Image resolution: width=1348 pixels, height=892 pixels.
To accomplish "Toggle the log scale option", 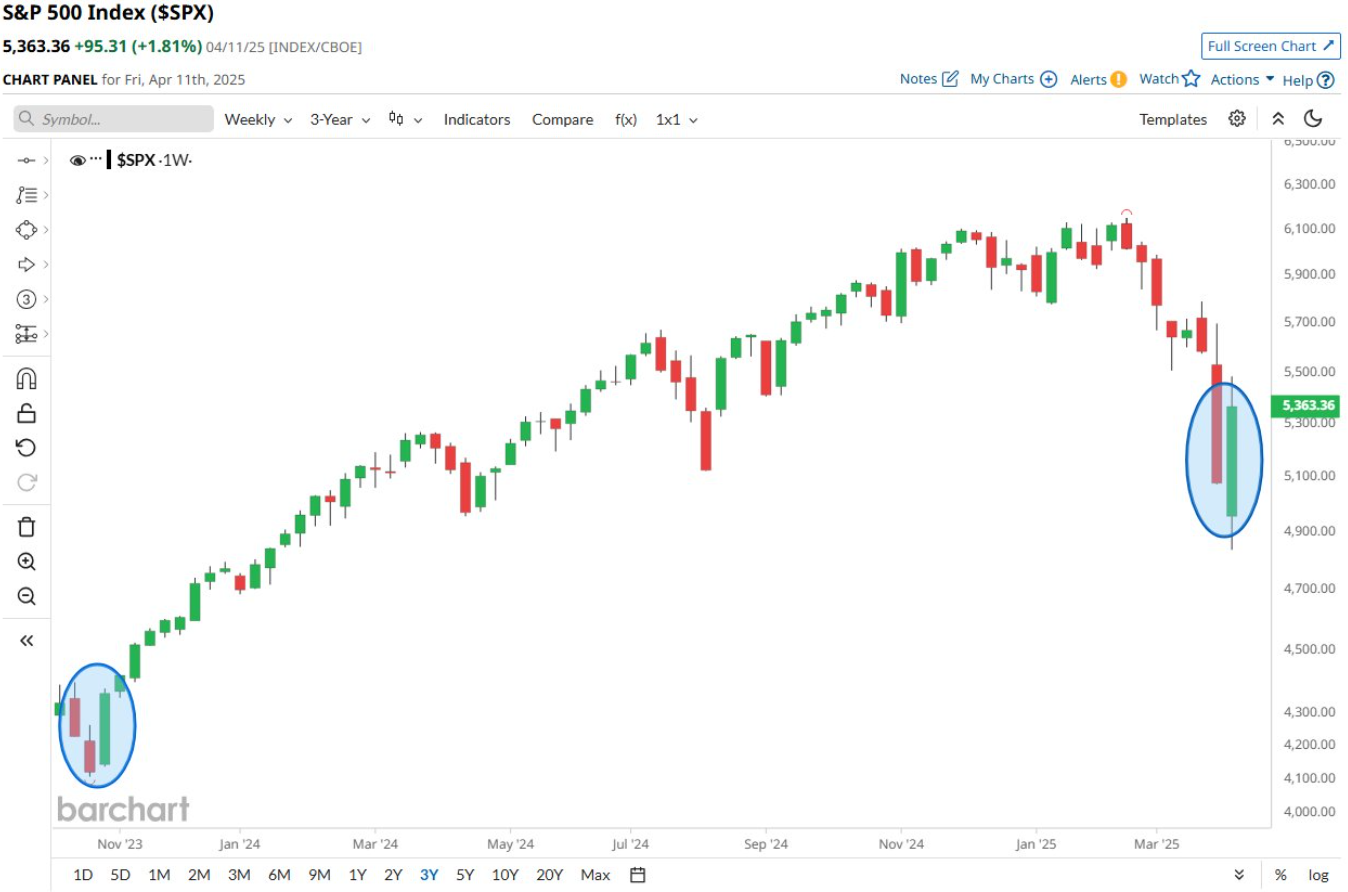I will (x=1319, y=875).
